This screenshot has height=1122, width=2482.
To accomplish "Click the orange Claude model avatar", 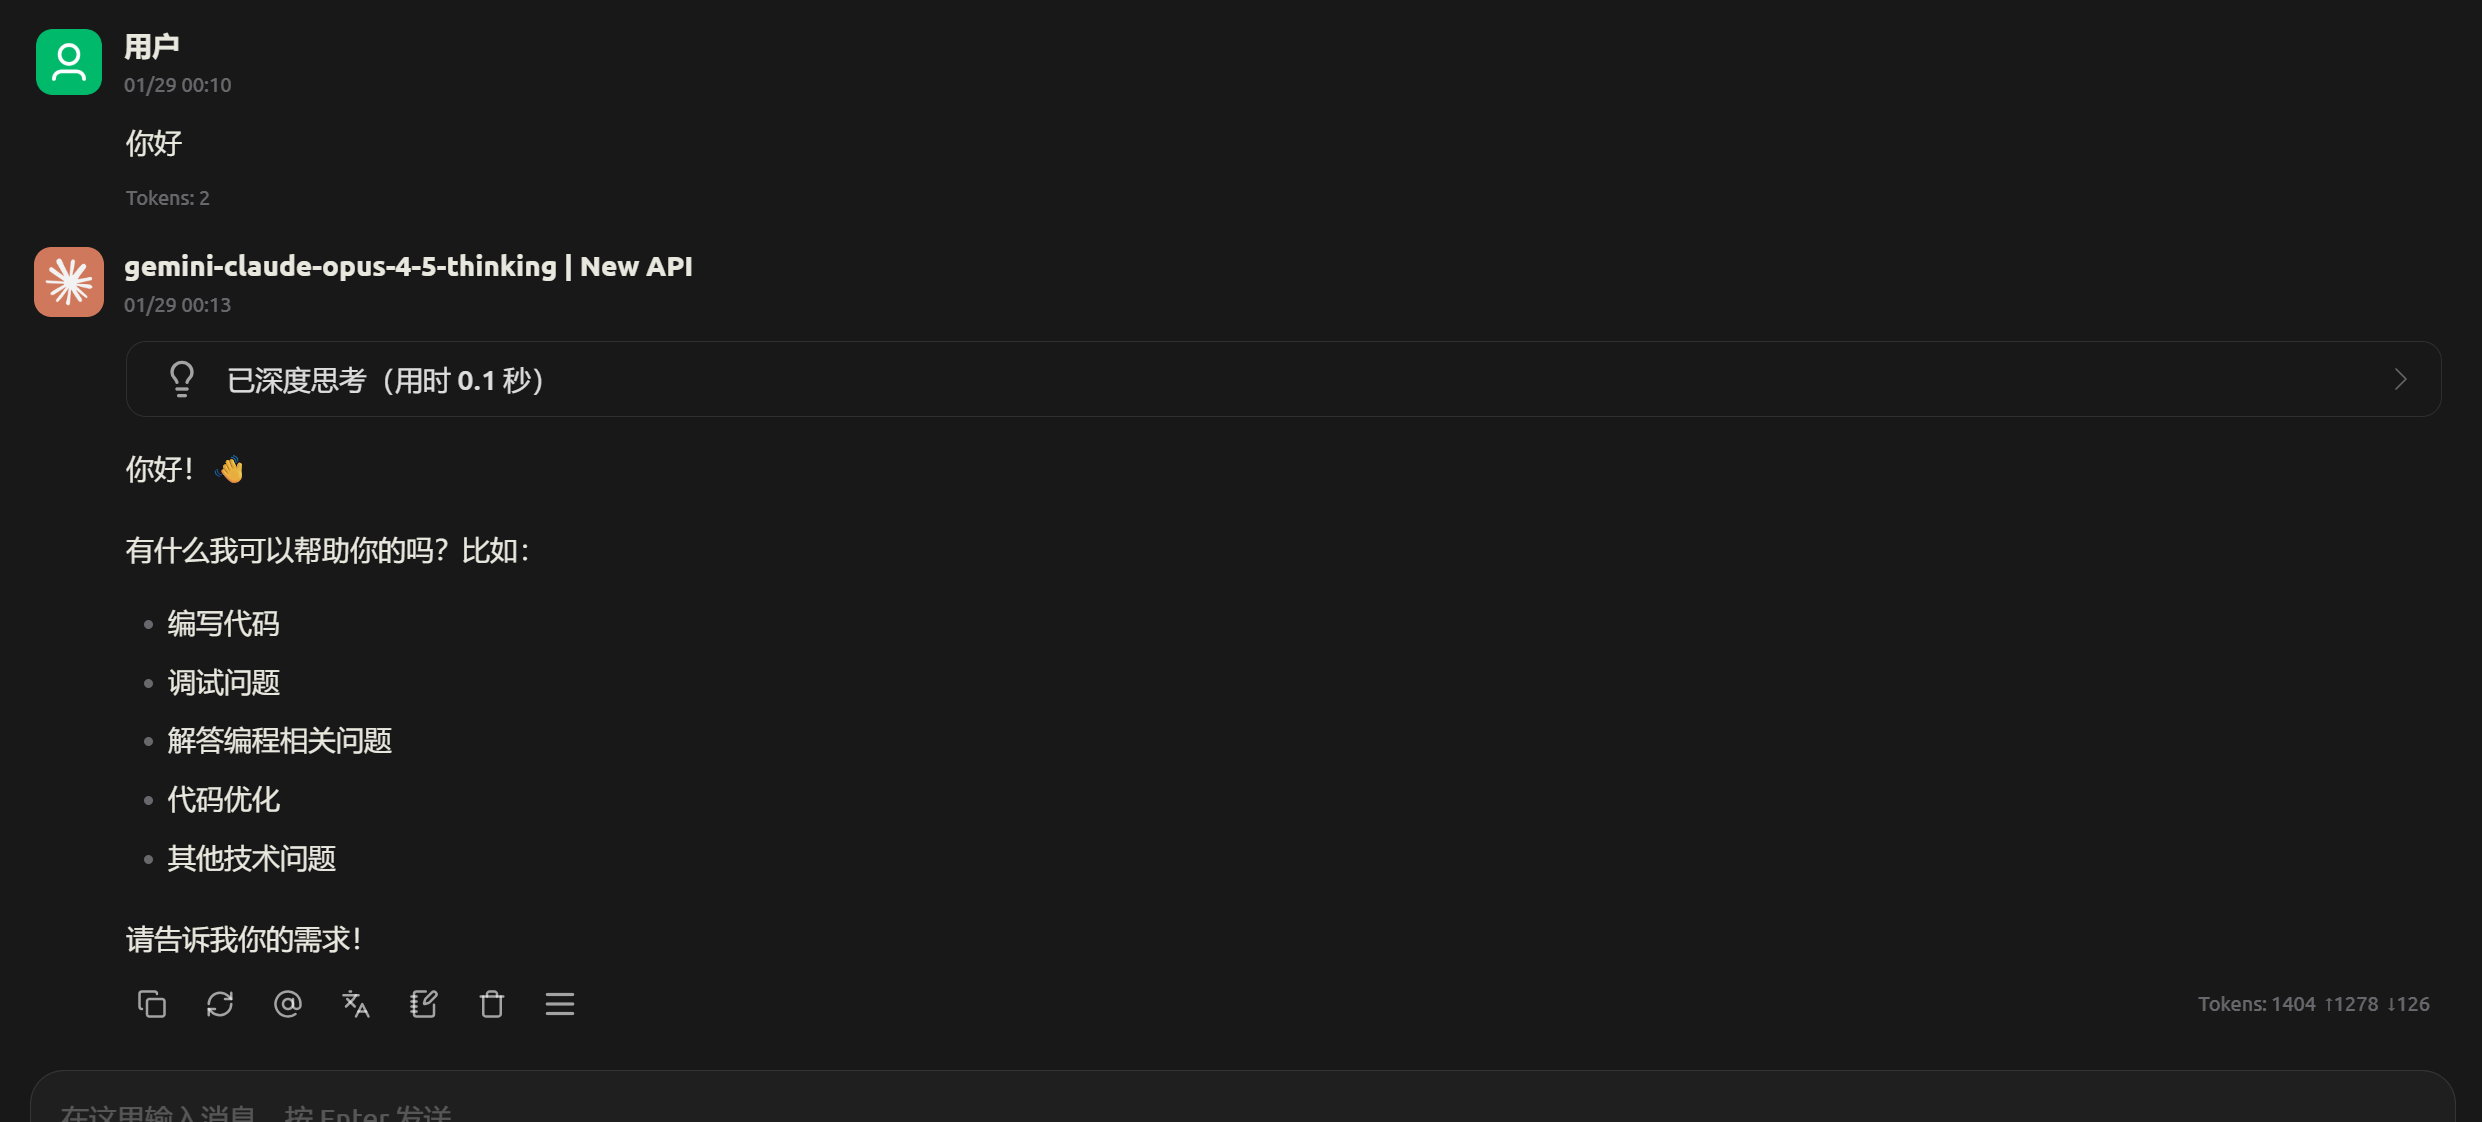I will tap(69, 282).
